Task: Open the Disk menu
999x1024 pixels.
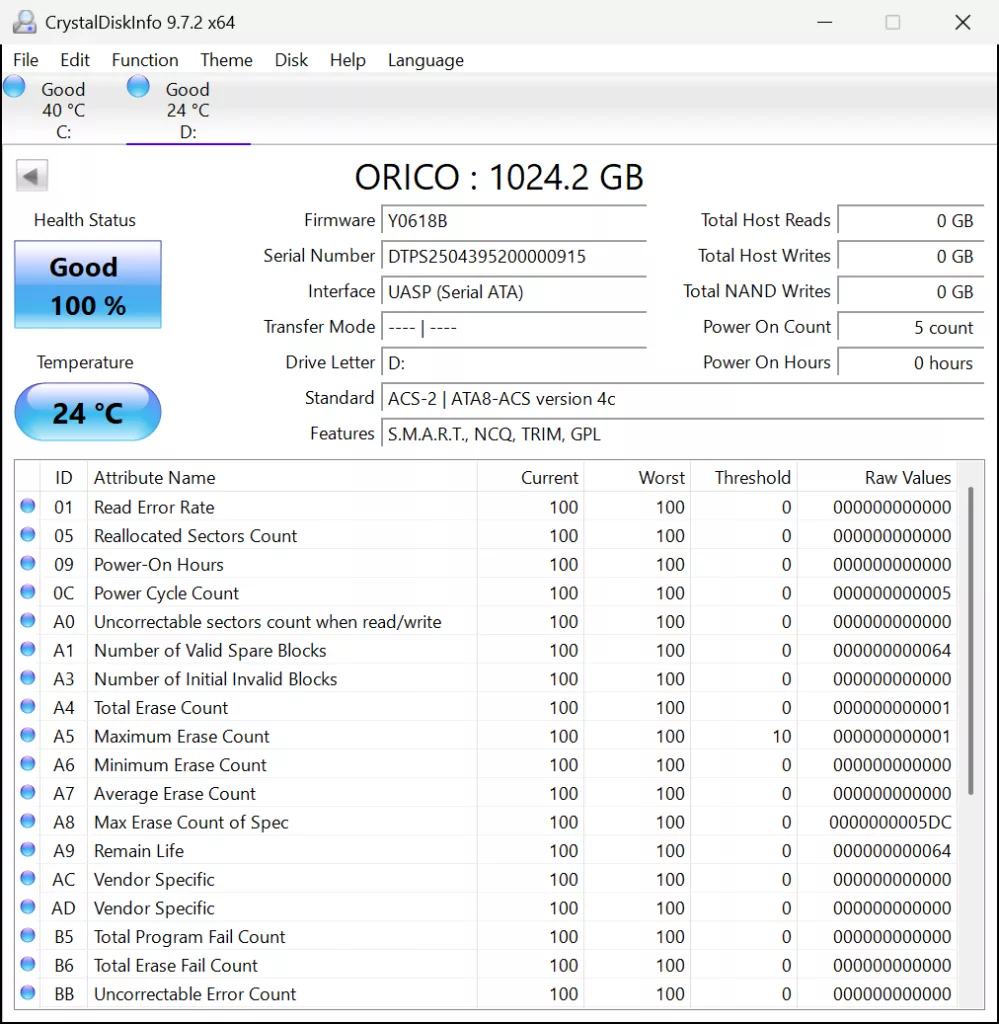Action: (x=291, y=60)
